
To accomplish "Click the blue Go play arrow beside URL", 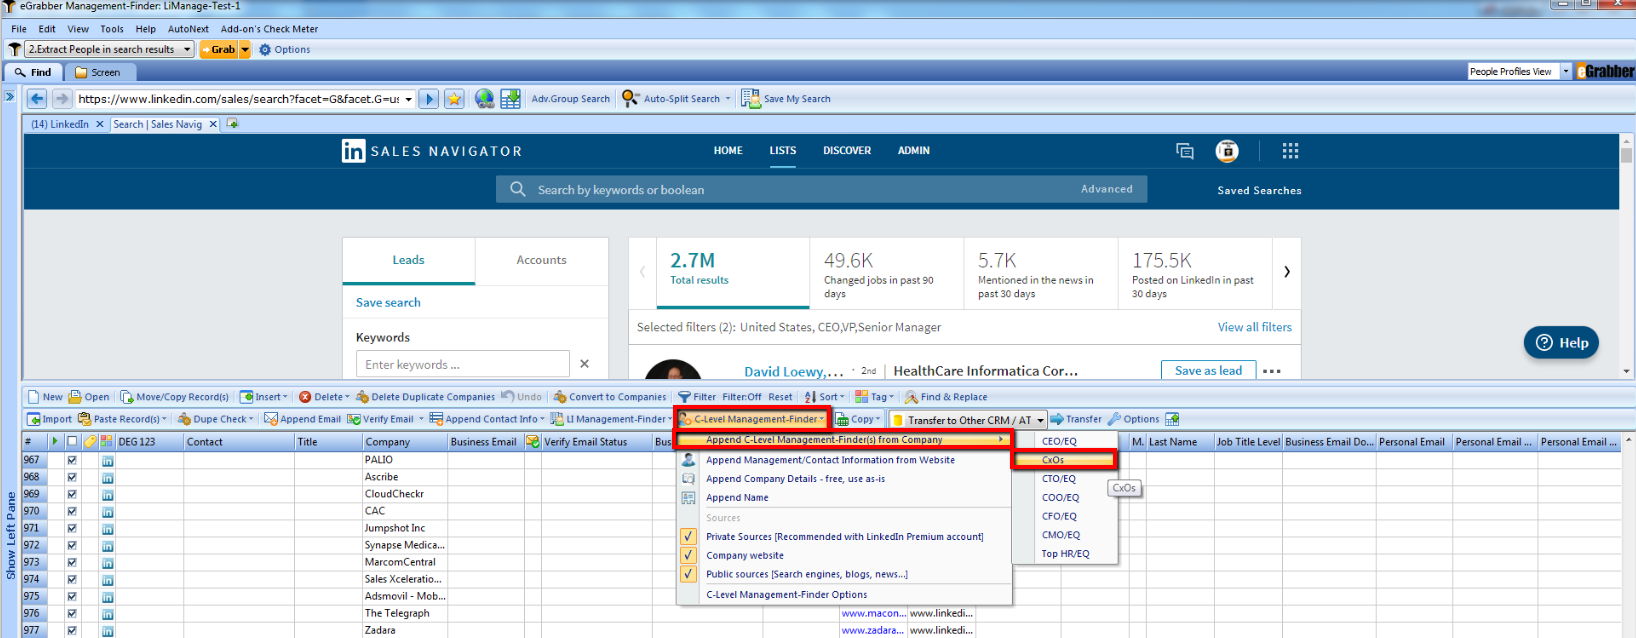I will coord(429,99).
